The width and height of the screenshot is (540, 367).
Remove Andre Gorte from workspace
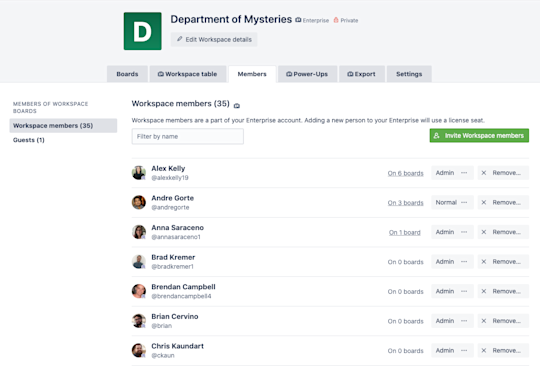pyautogui.click(x=503, y=202)
